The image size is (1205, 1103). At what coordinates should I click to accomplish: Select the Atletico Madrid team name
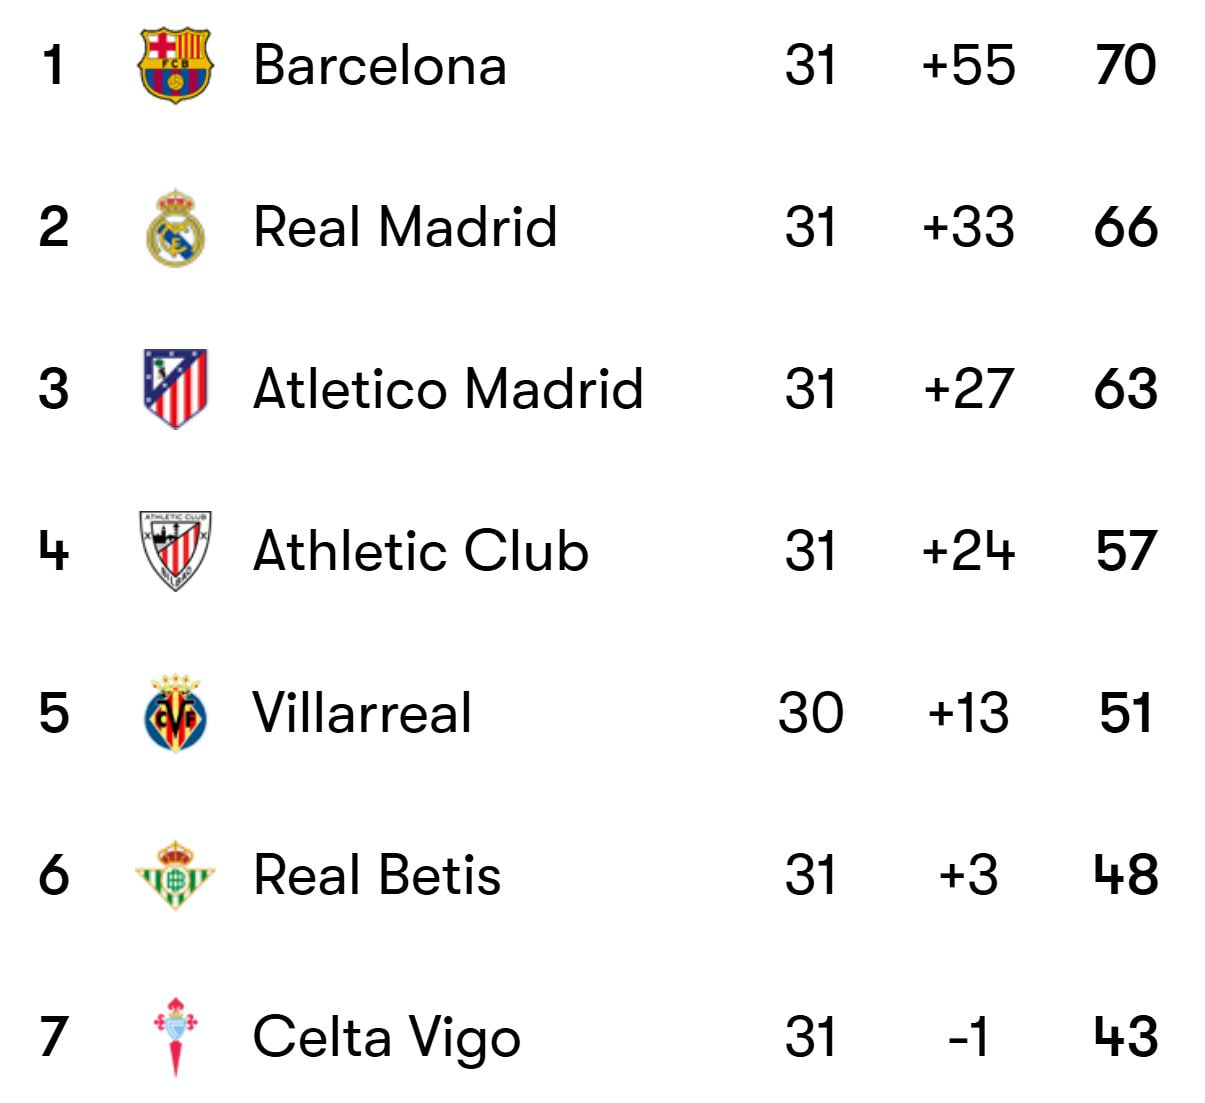448,389
